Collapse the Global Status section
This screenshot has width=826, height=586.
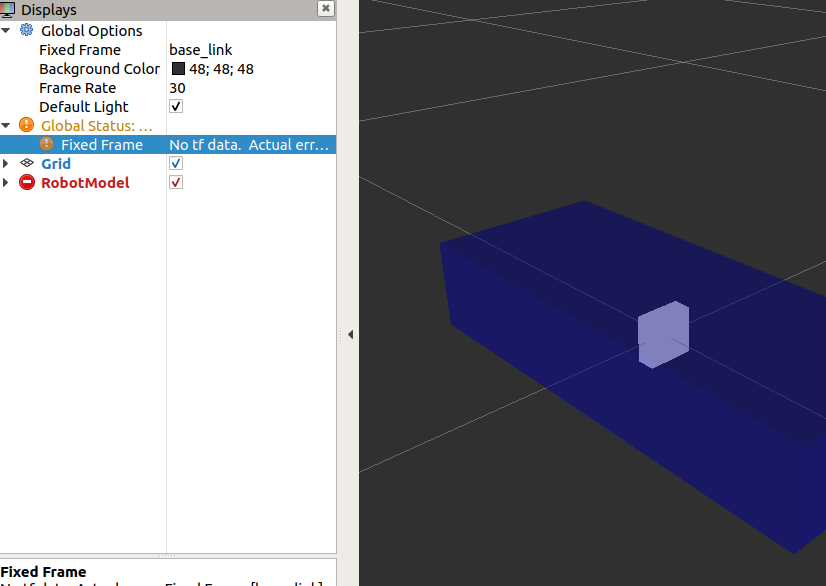pos(8,125)
